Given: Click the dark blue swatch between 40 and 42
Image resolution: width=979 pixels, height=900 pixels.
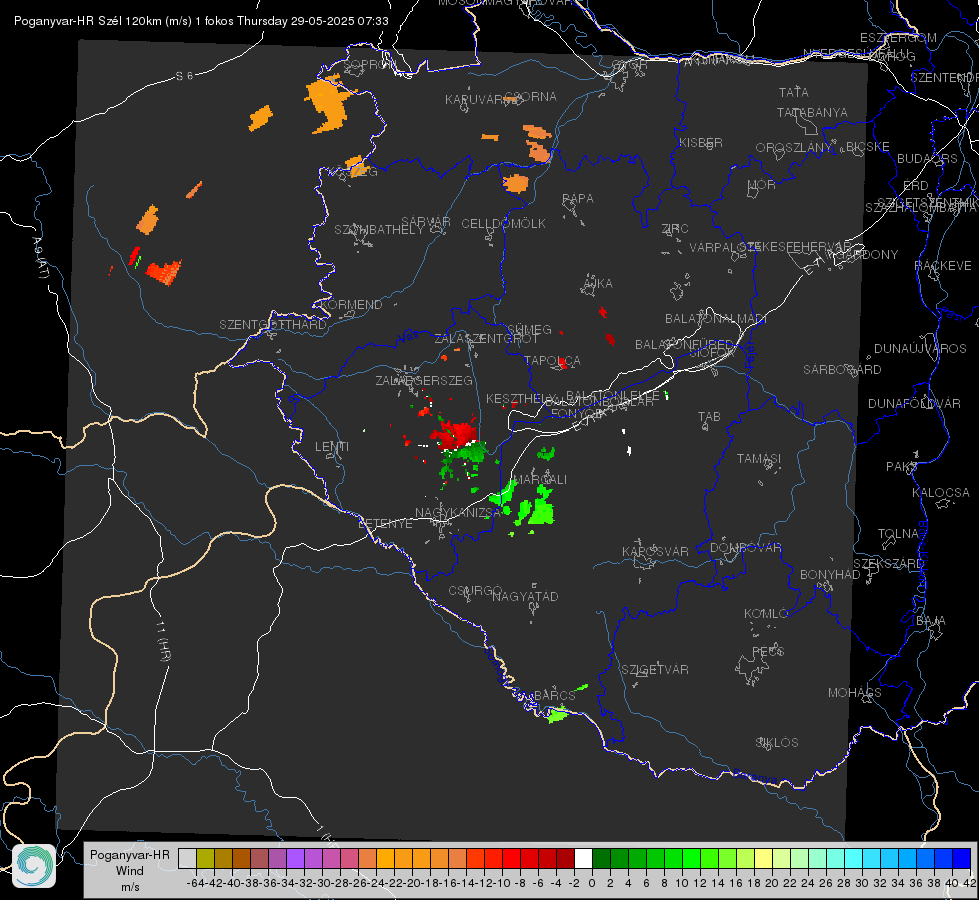Looking at the screenshot, I should 962,858.
